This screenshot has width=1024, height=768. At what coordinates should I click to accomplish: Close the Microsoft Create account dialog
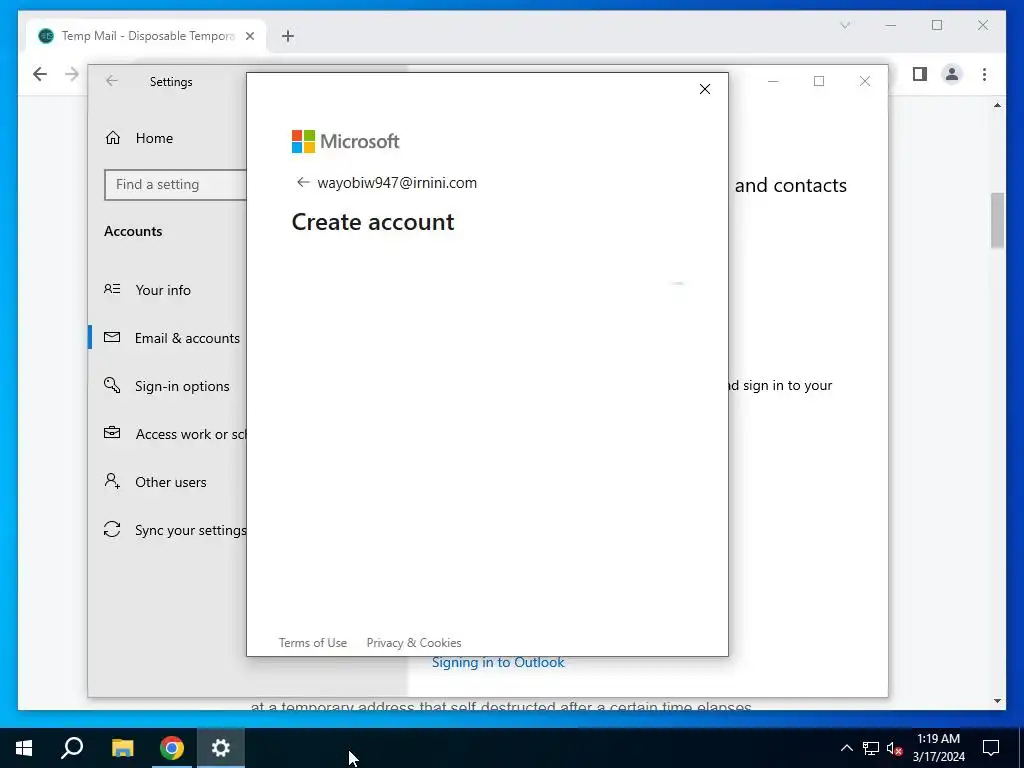pos(705,89)
